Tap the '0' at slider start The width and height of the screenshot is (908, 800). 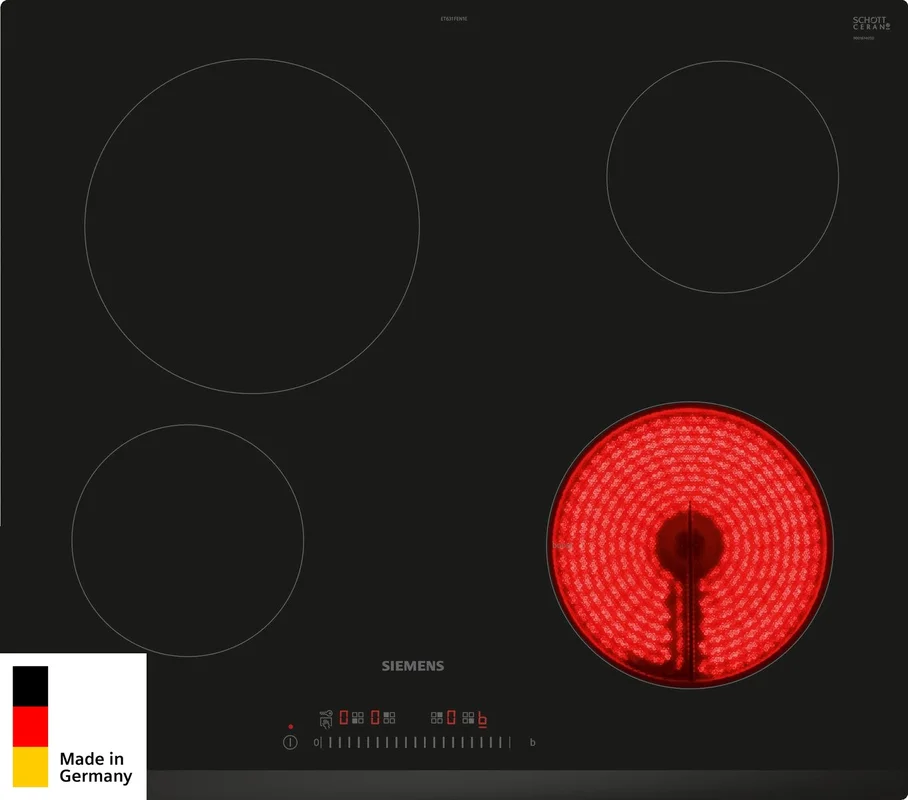316,742
